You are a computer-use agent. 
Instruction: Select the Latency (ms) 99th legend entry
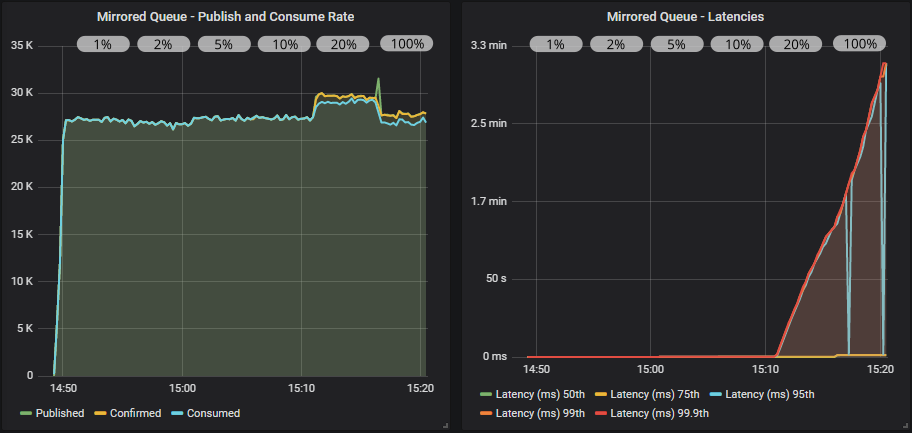click(541, 413)
